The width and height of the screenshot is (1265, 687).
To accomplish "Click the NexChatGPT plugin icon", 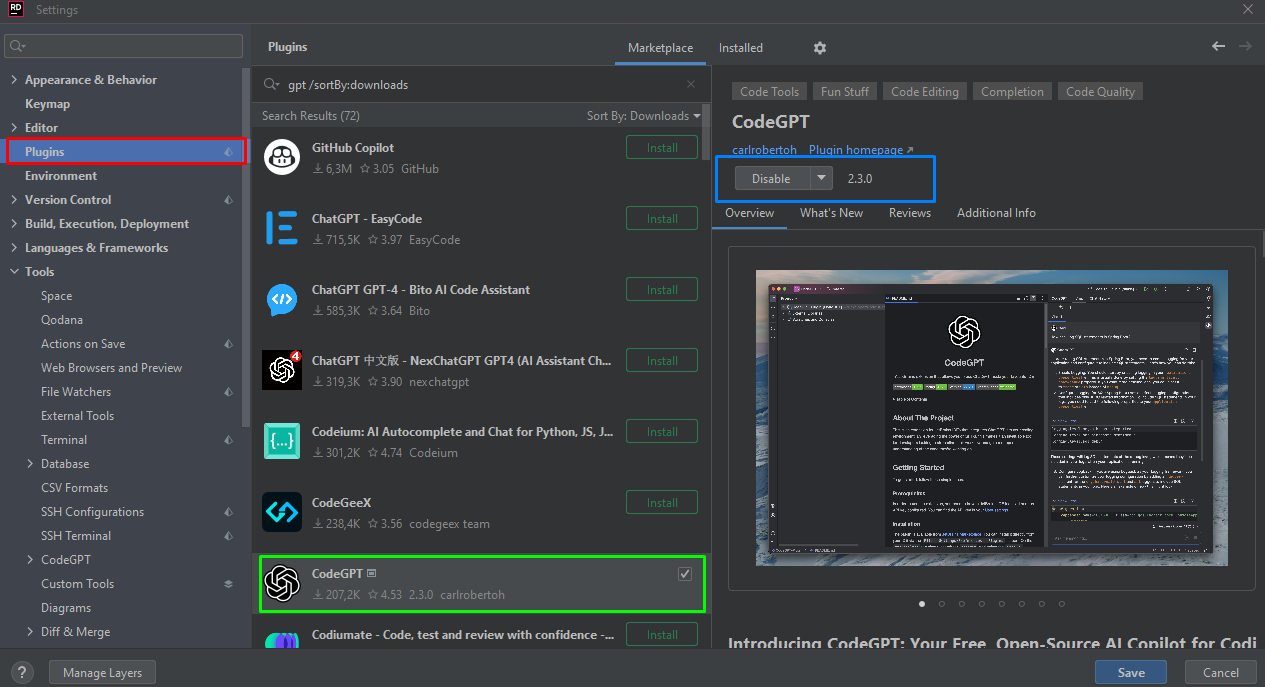I will tap(282, 370).
